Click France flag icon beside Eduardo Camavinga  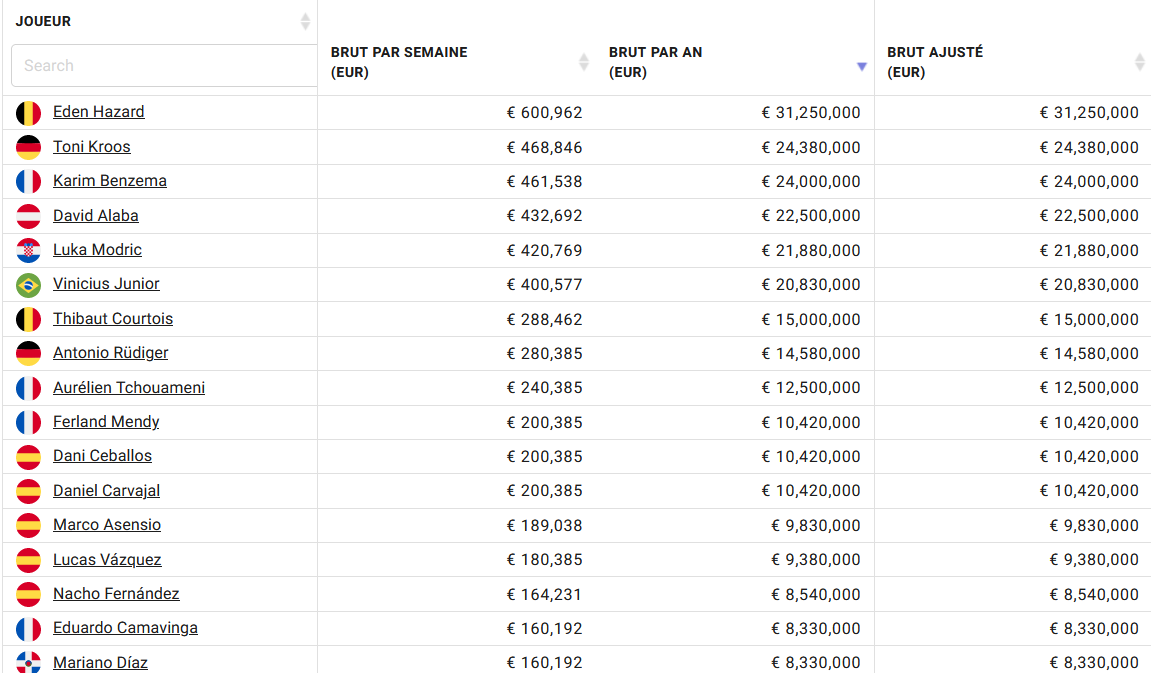click(x=29, y=629)
